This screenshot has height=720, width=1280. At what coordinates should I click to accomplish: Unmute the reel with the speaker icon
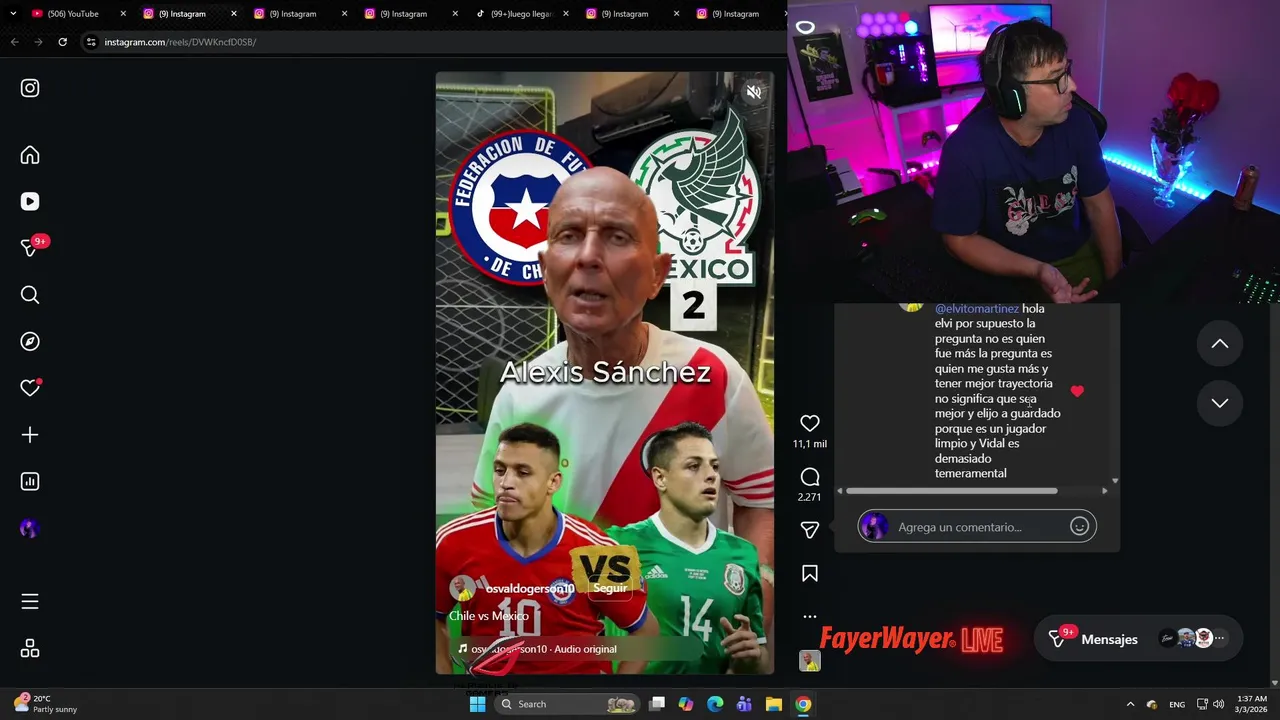pyautogui.click(x=754, y=92)
